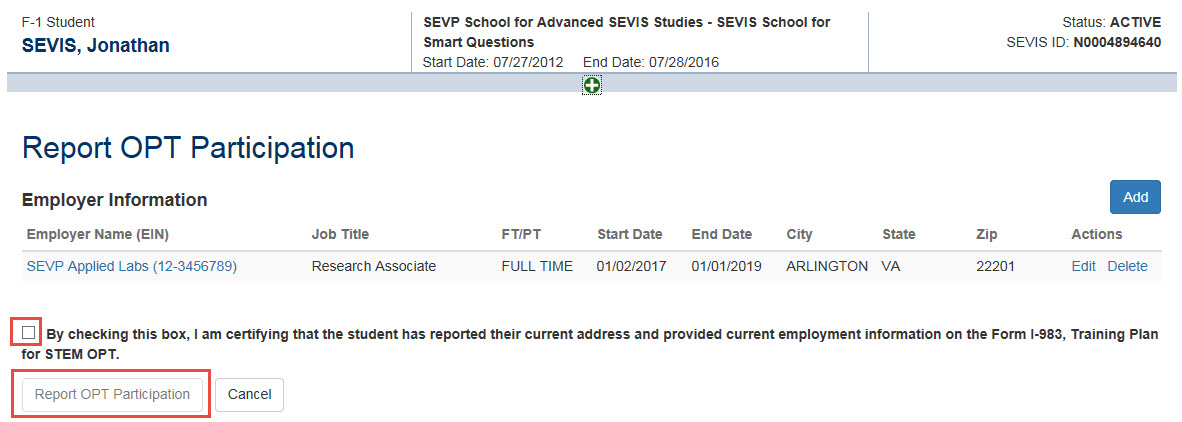This screenshot has height=422, width=1182.
Task: Check the Form I-983 certification checkbox
Action: tap(29, 332)
